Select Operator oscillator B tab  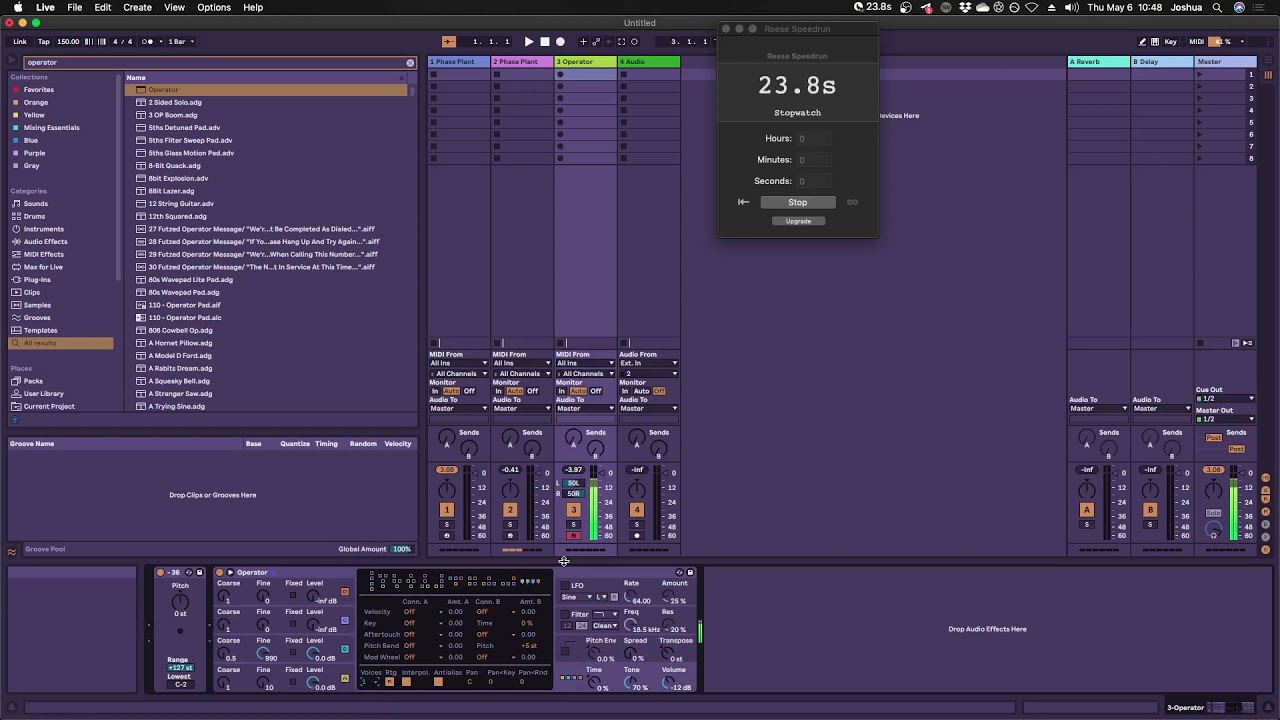point(345,650)
